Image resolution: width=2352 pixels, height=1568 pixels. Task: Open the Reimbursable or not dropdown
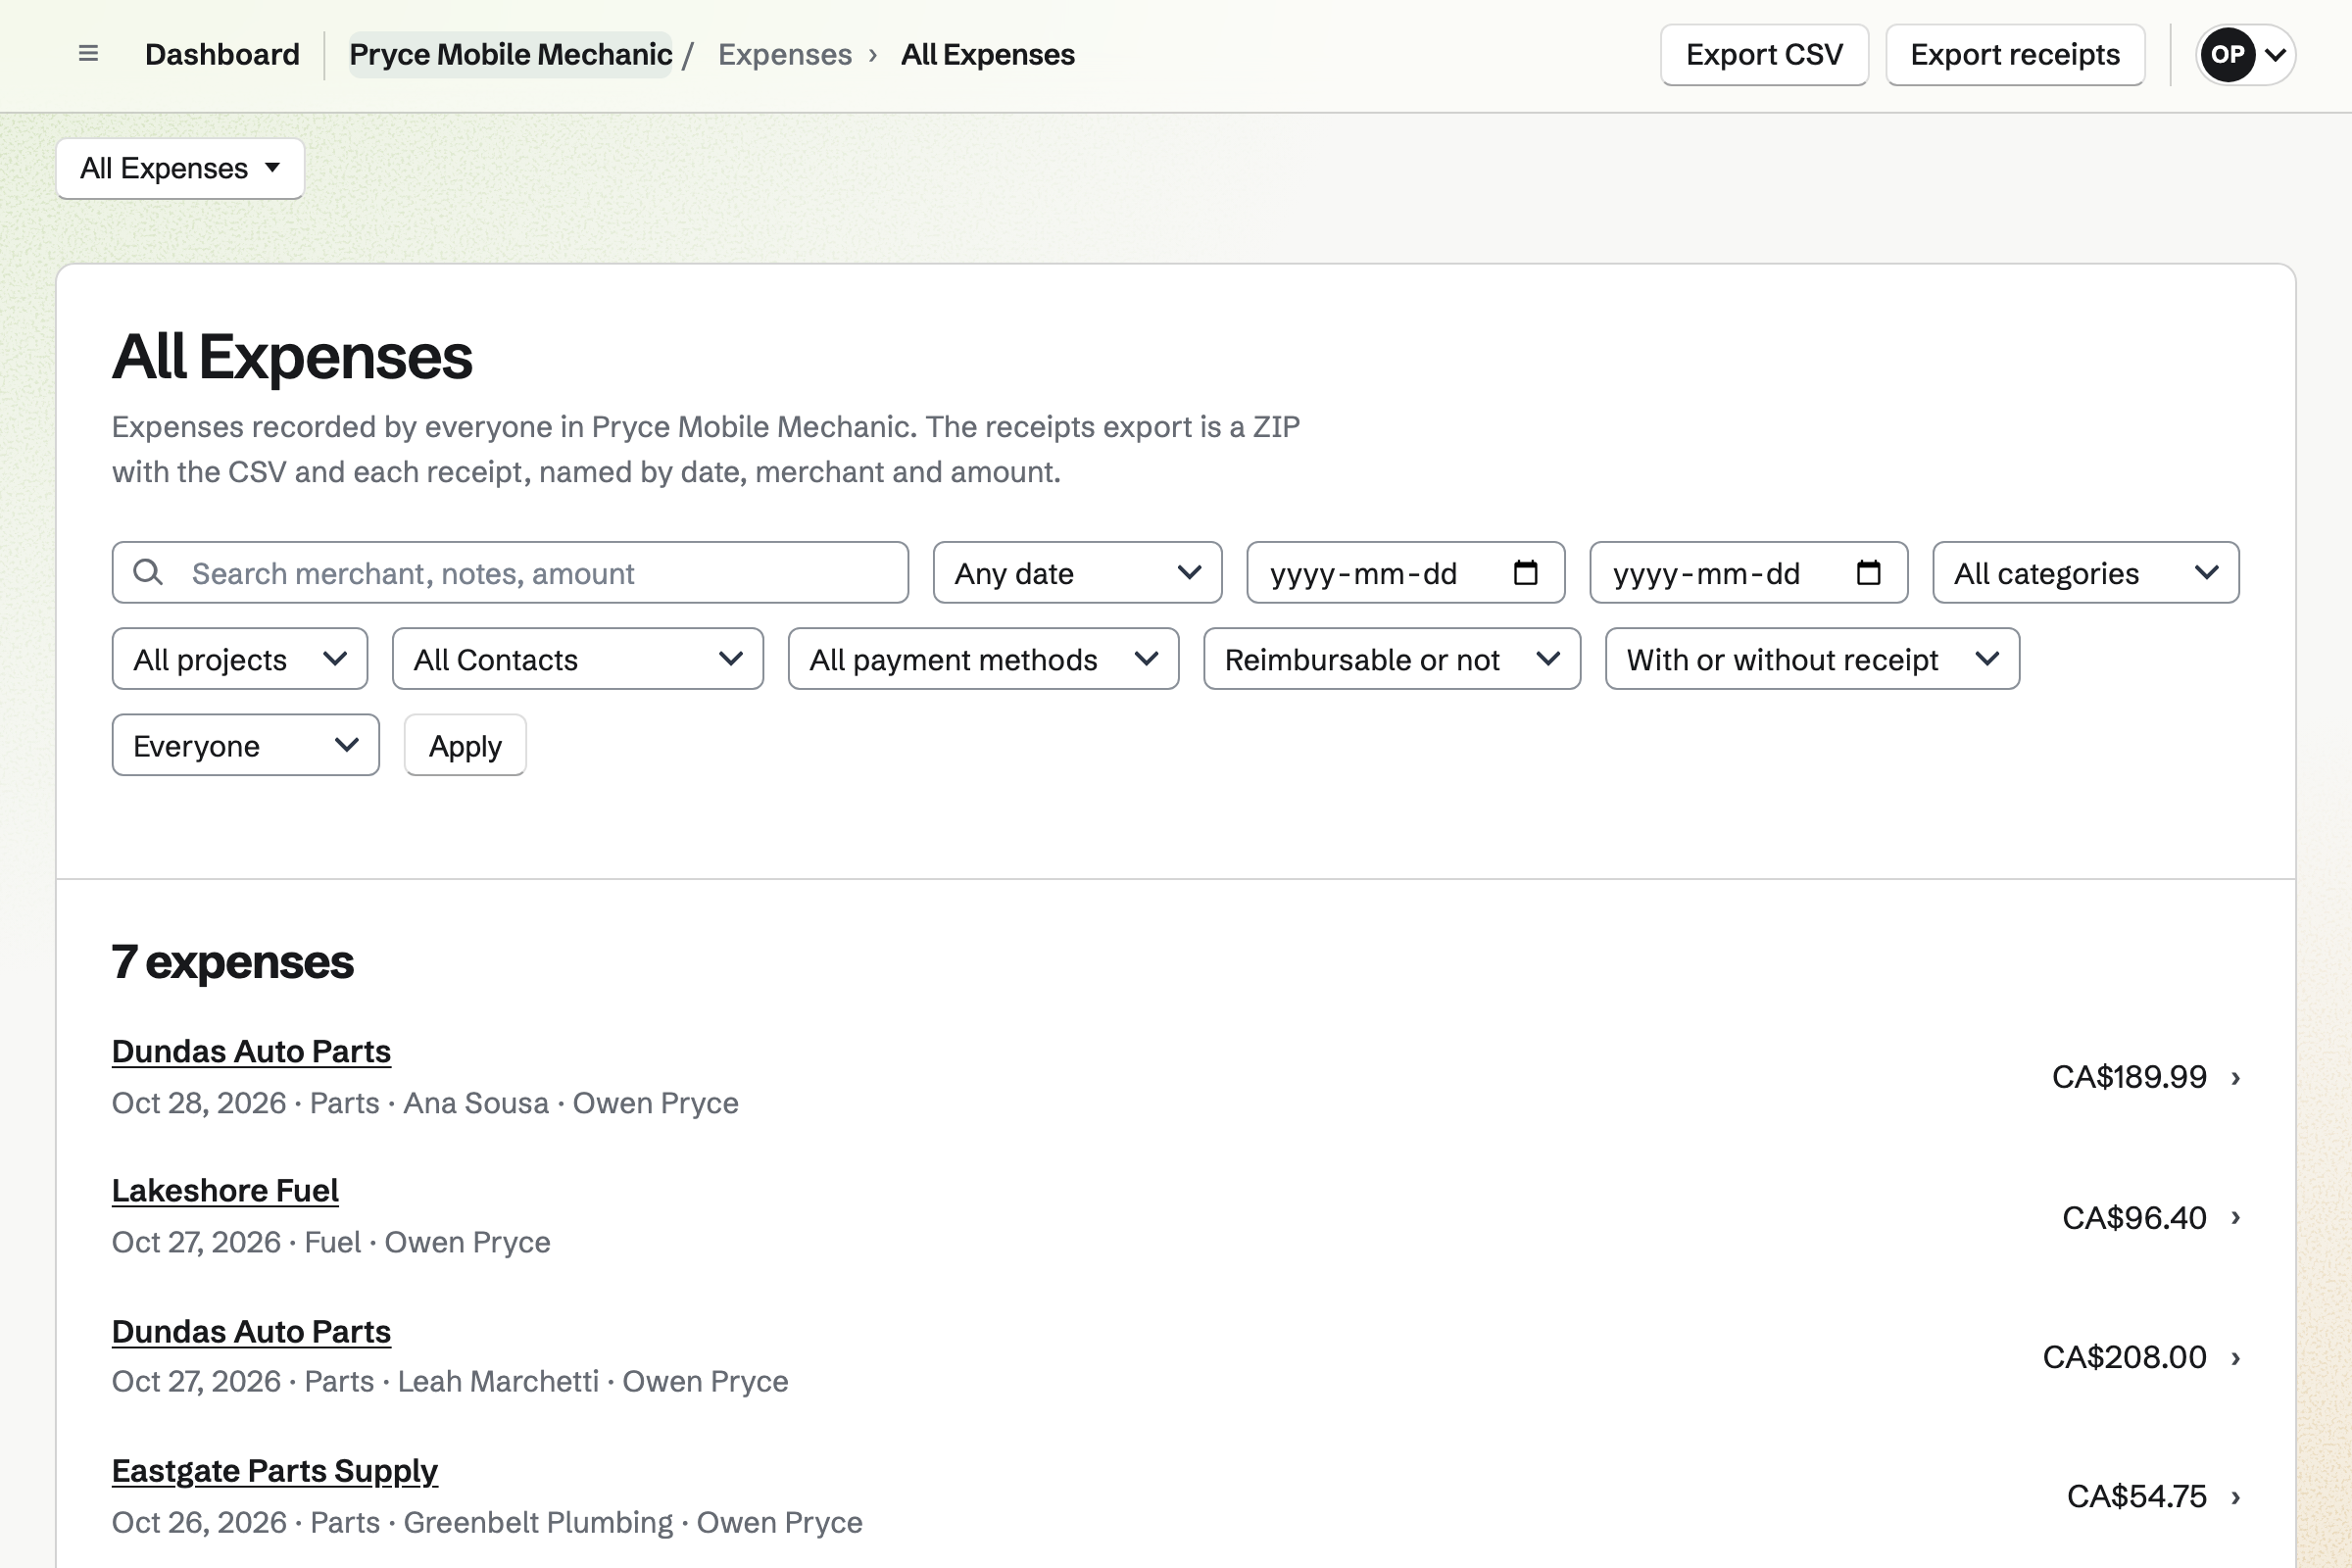point(1392,659)
